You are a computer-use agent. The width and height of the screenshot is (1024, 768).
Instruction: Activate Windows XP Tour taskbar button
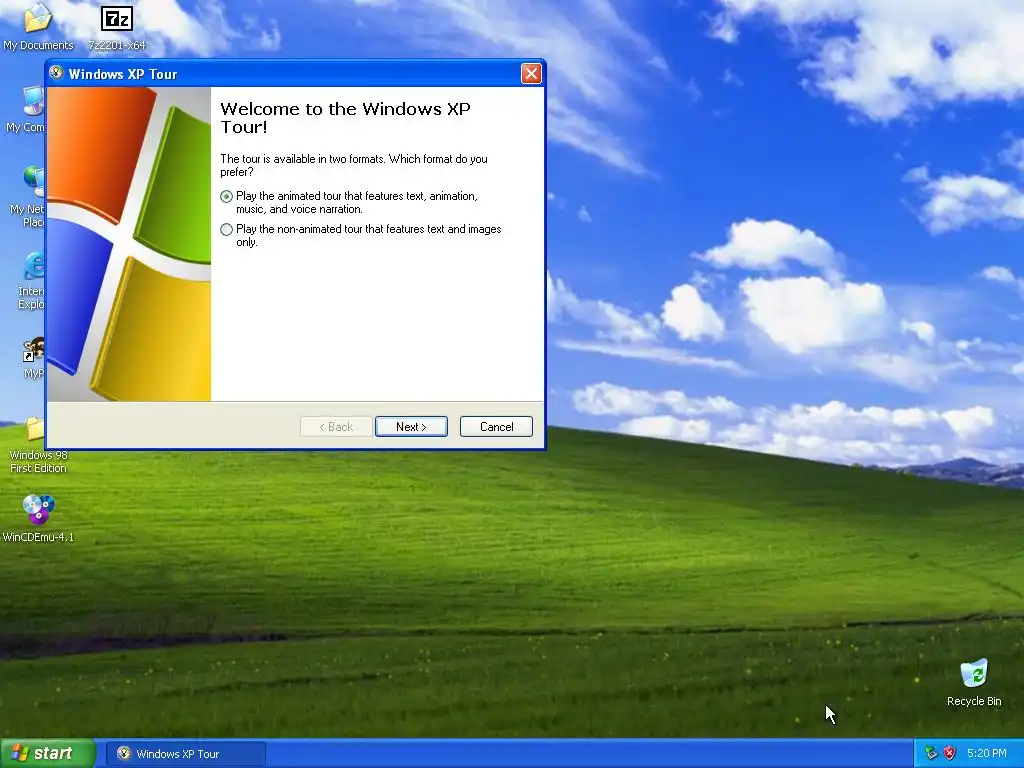[x=185, y=754]
